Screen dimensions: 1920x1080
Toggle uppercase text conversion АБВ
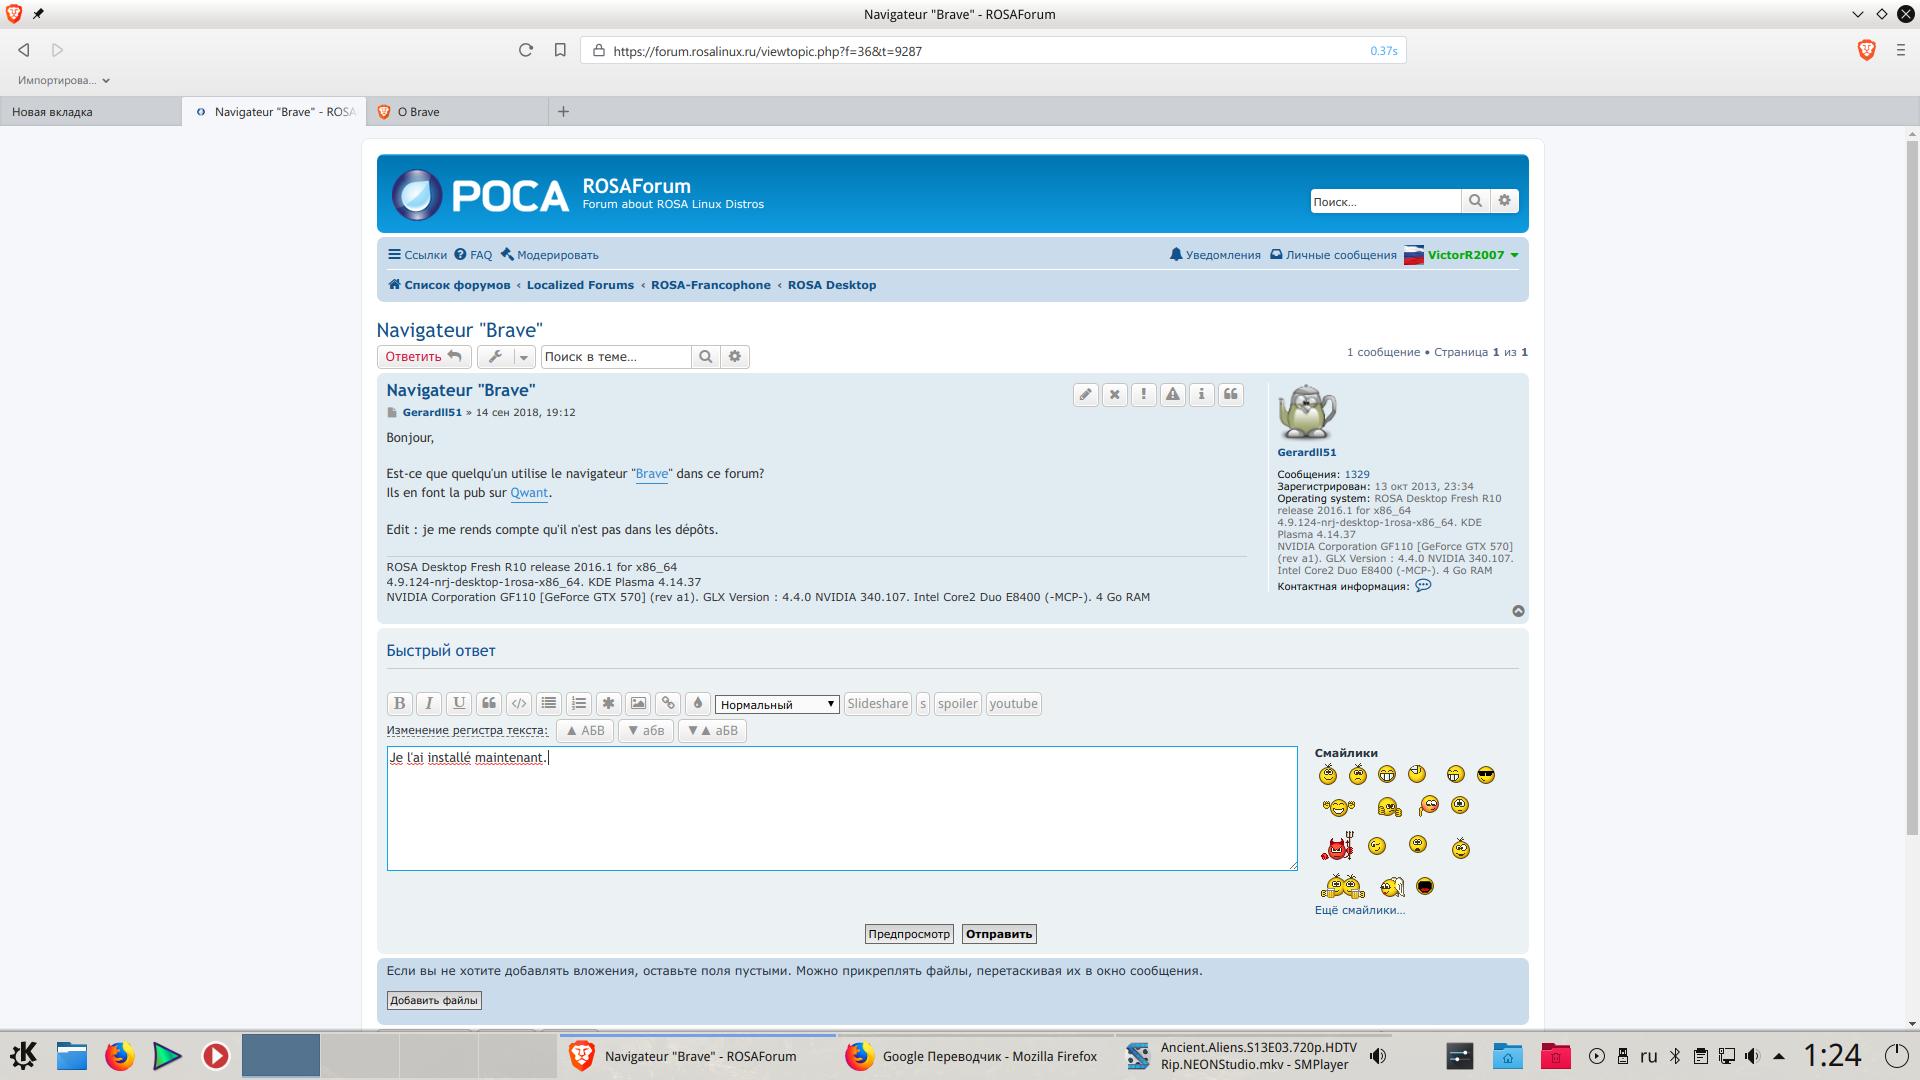pyautogui.click(x=585, y=730)
